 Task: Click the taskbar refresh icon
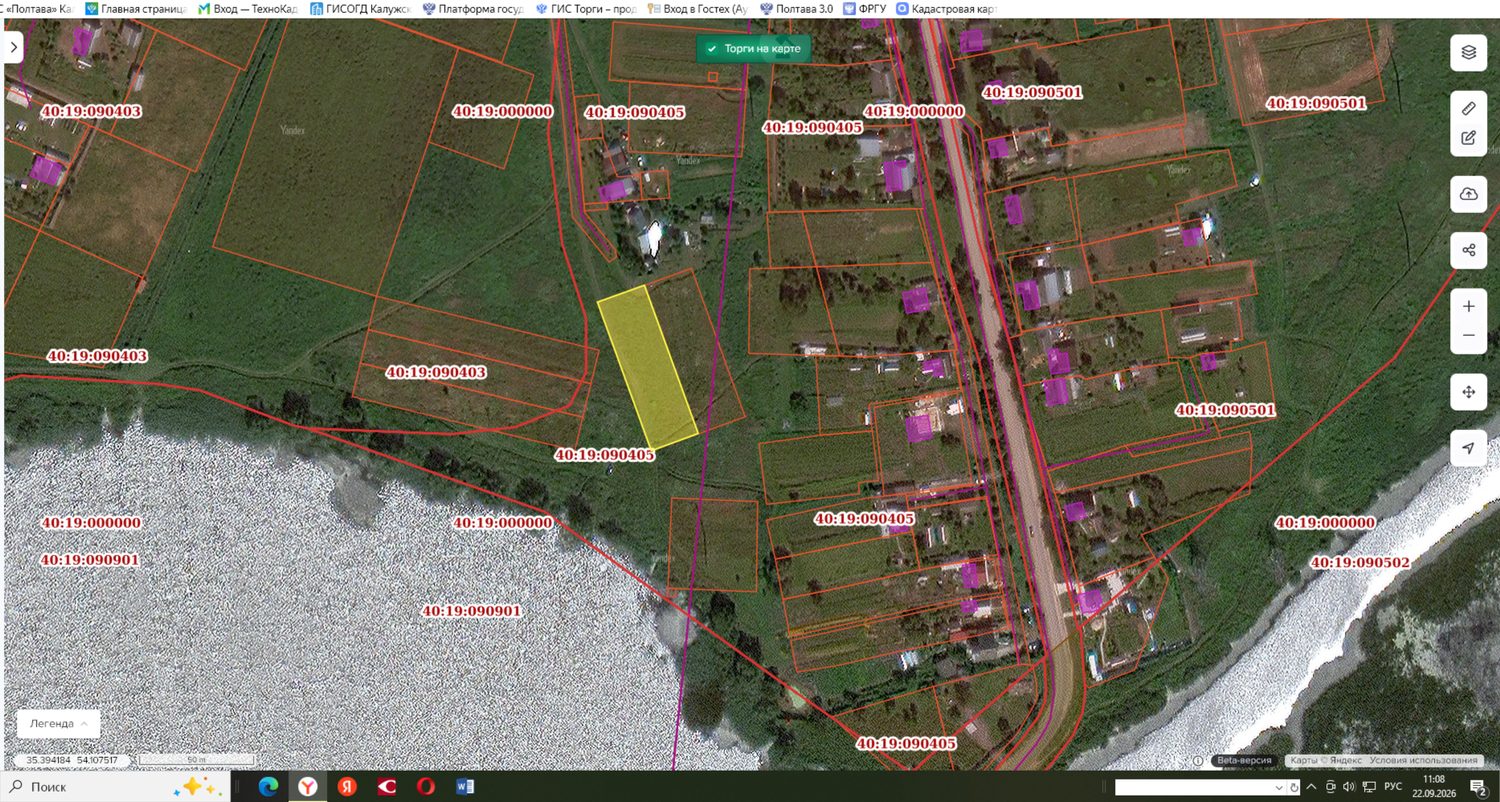(1294, 787)
